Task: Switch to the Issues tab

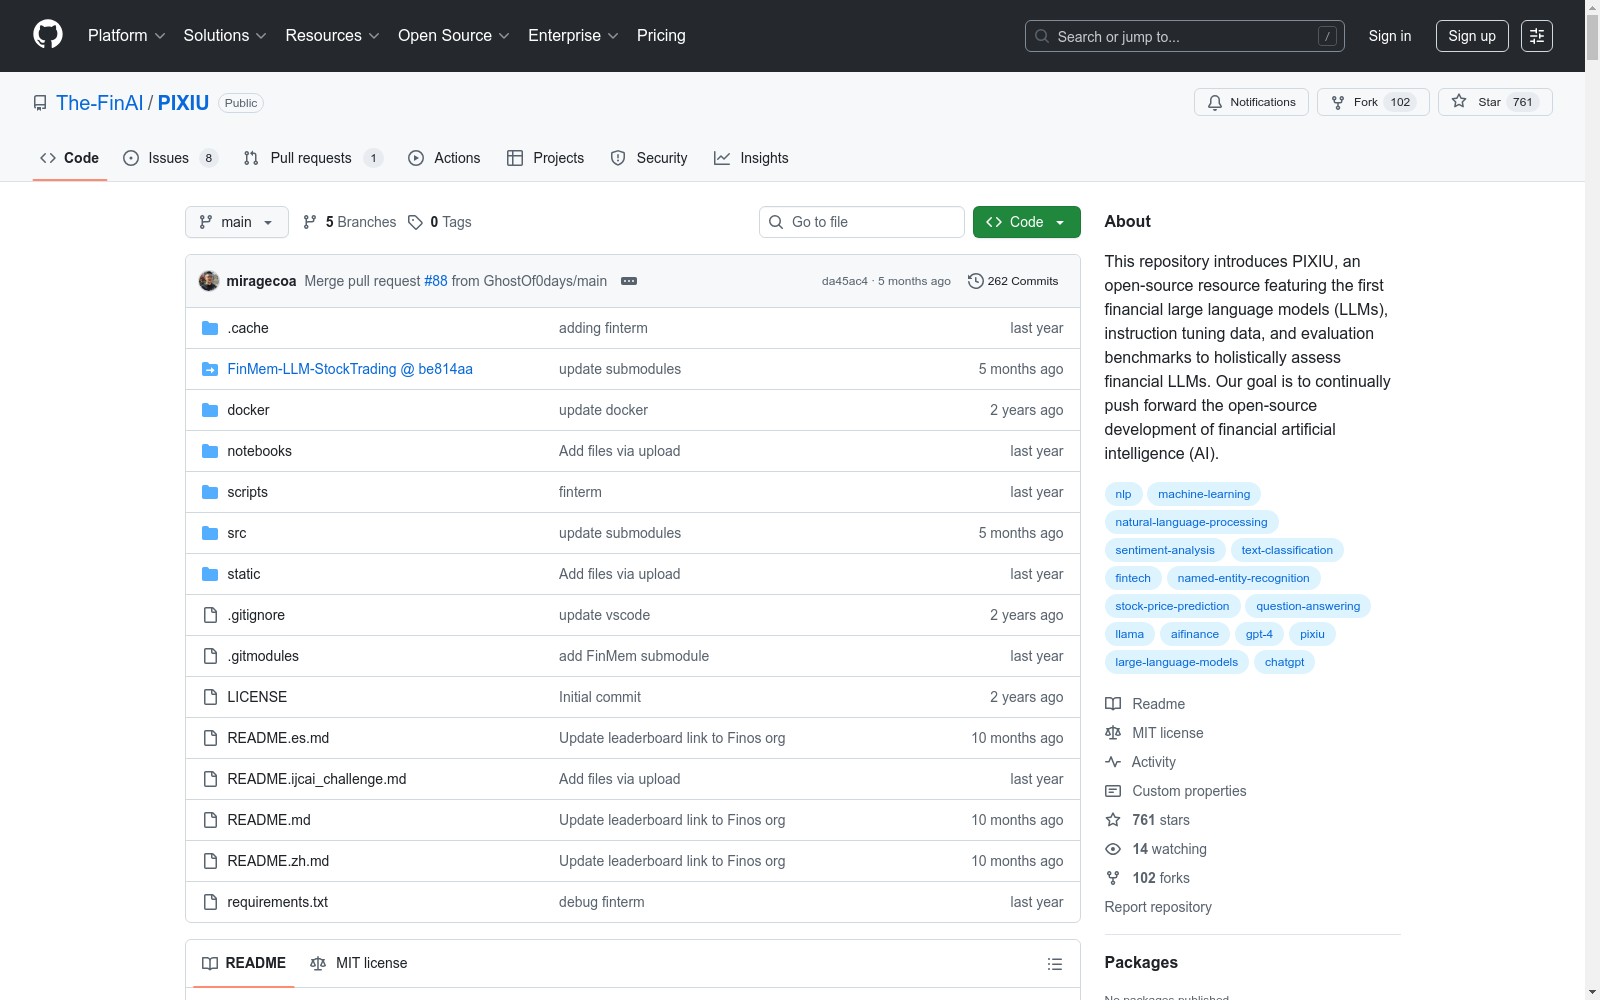Action: point(169,158)
